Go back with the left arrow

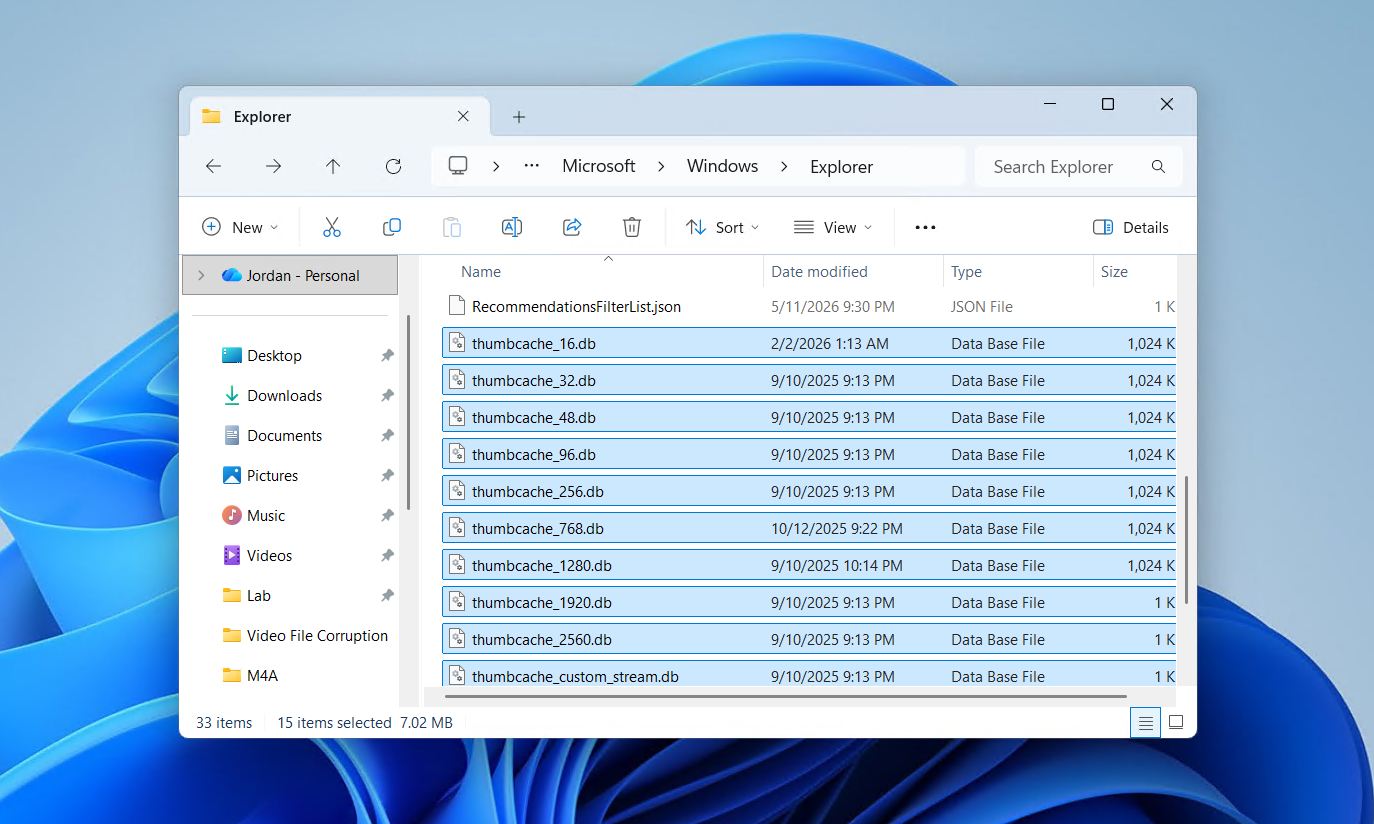coord(213,166)
